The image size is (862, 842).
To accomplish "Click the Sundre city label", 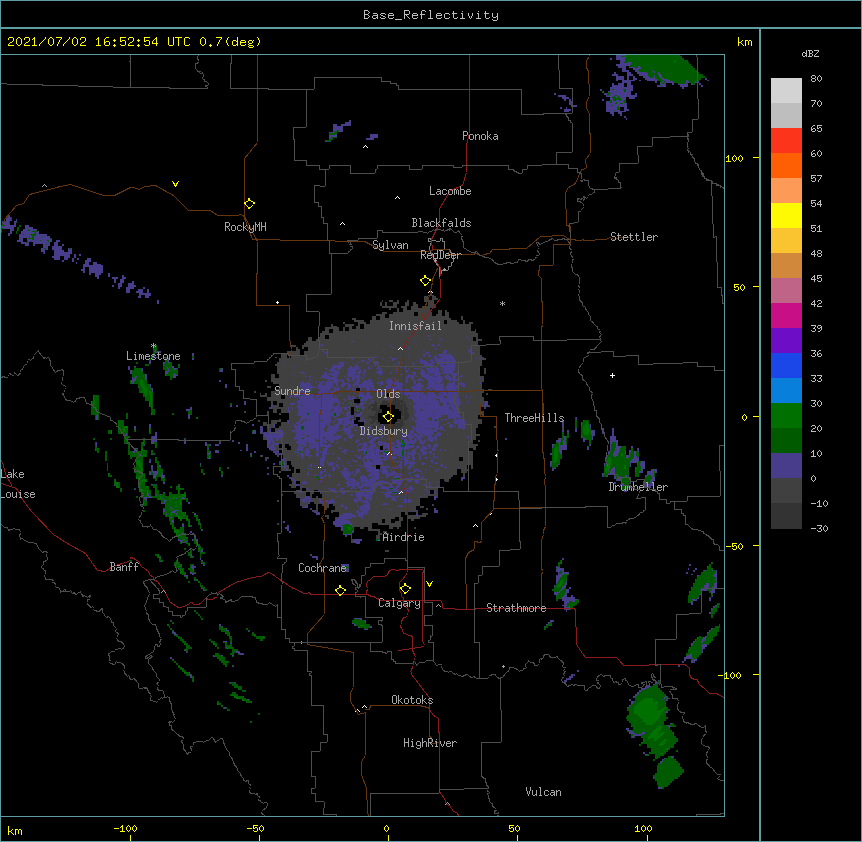I will click(x=292, y=391).
